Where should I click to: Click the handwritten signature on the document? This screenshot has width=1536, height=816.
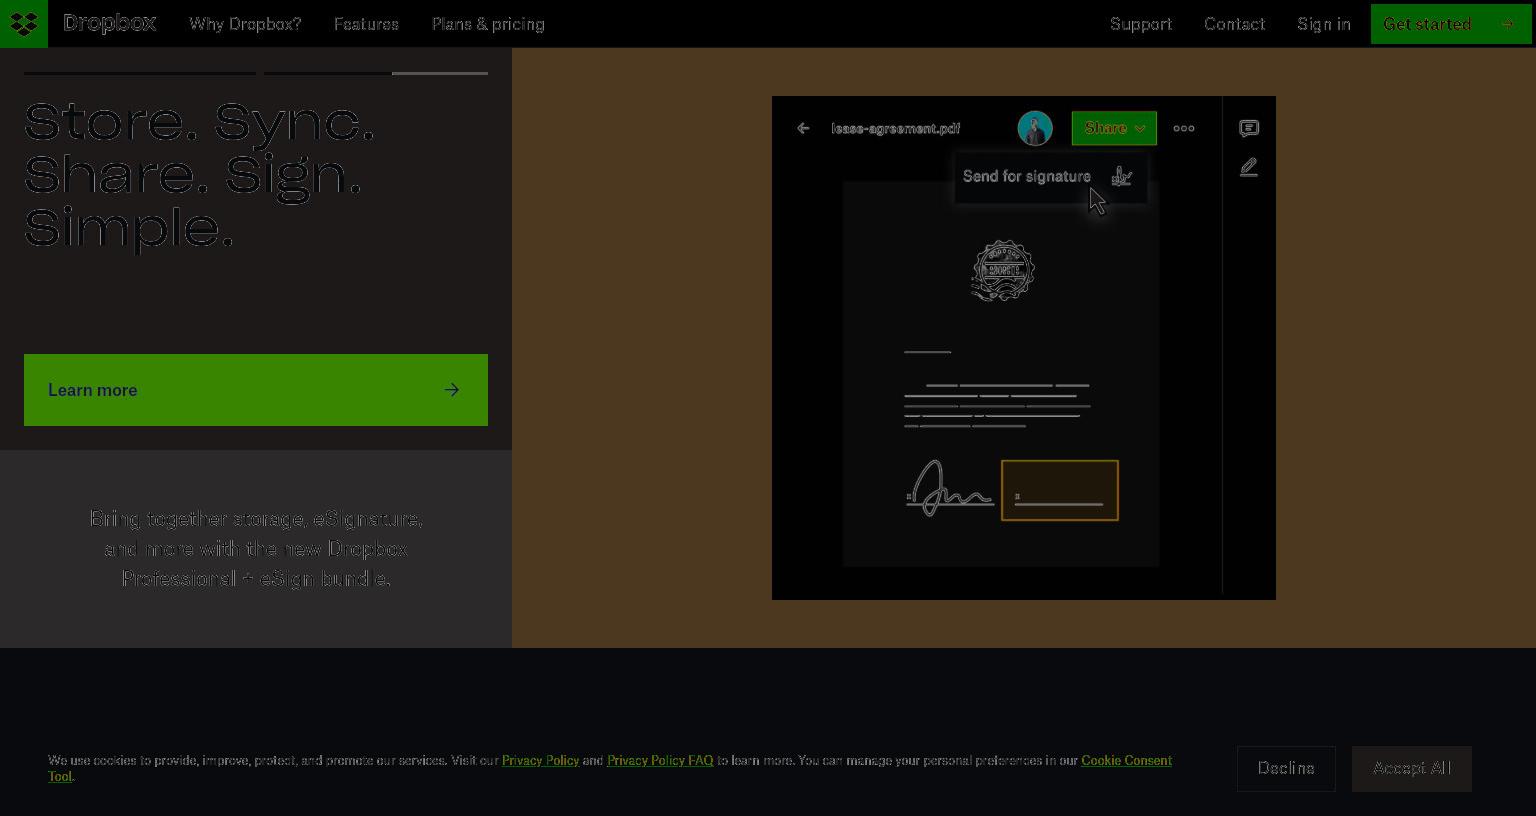[x=950, y=489]
